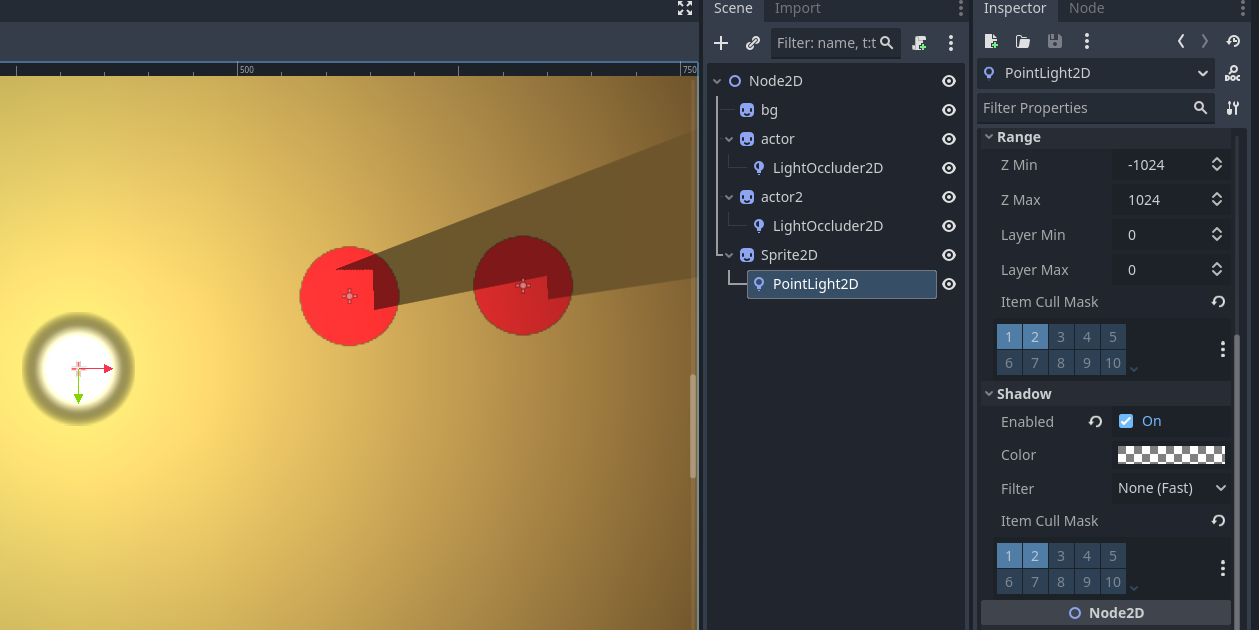Click the Instantiate Child Scene link icon

click(x=753, y=43)
